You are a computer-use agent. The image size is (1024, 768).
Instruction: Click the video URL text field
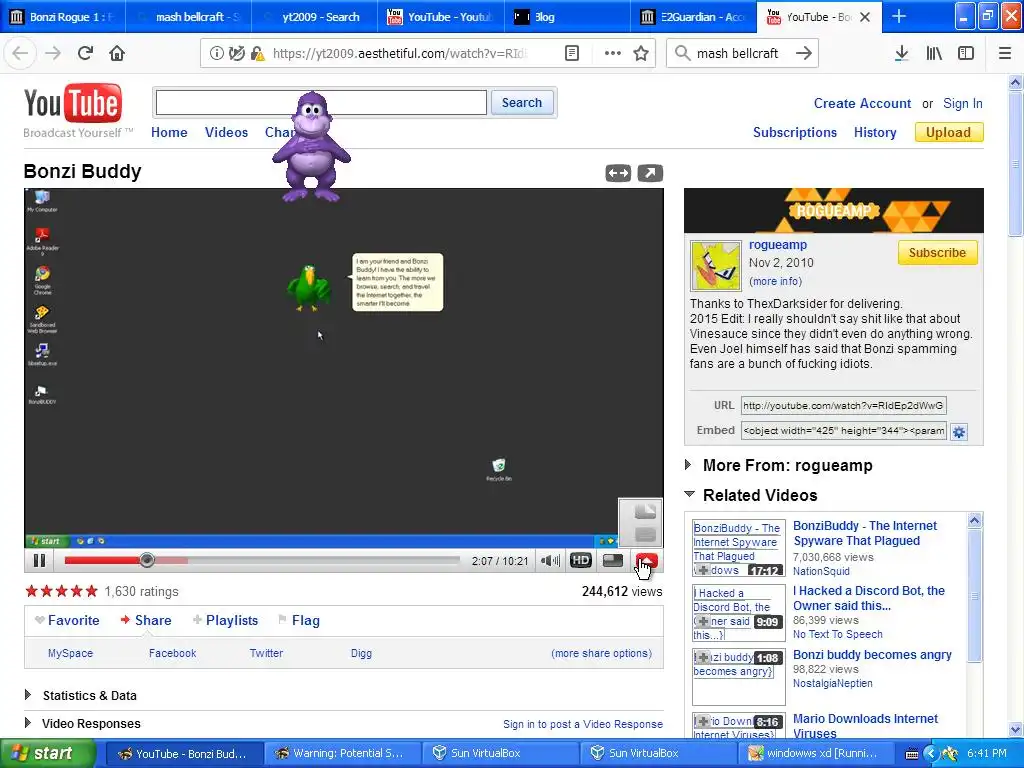pyautogui.click(x=843, y=406)
